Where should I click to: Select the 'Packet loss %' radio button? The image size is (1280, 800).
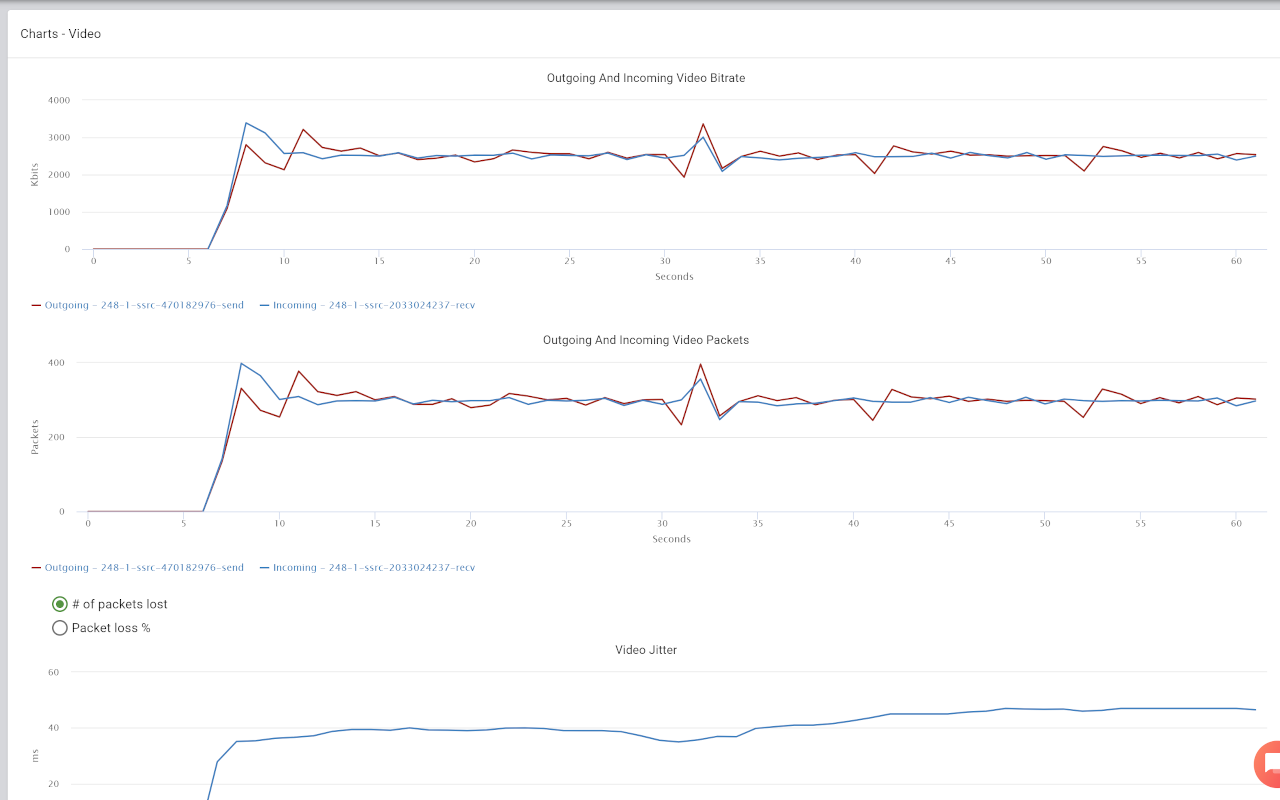point(59,628)
